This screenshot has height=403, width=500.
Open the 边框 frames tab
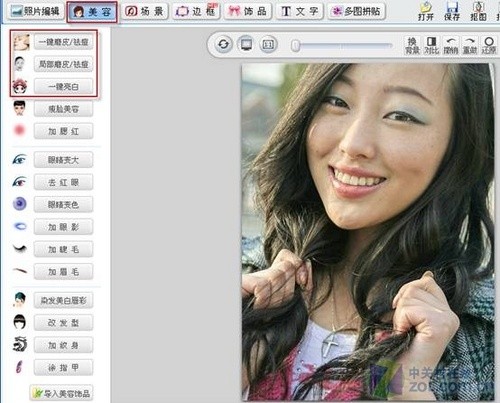coord(196,12)
